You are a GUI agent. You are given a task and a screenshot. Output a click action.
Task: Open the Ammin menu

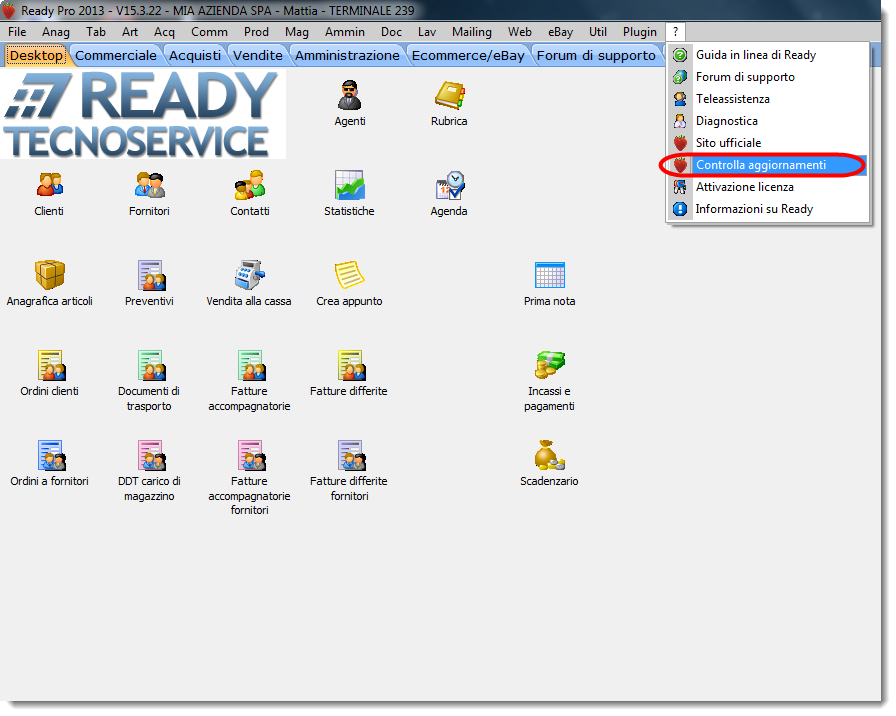pyautogui.click(x=345, y=32)
